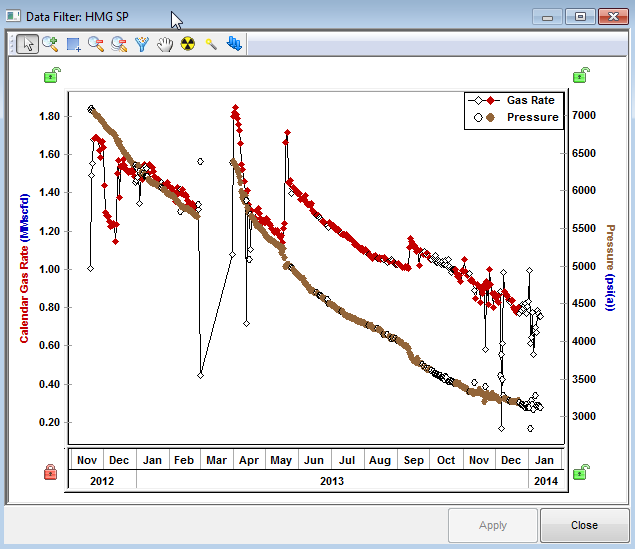The height and width of the screenshot is (549, 635).
Task: Click the May month label
Action: (x=281, y=460)
